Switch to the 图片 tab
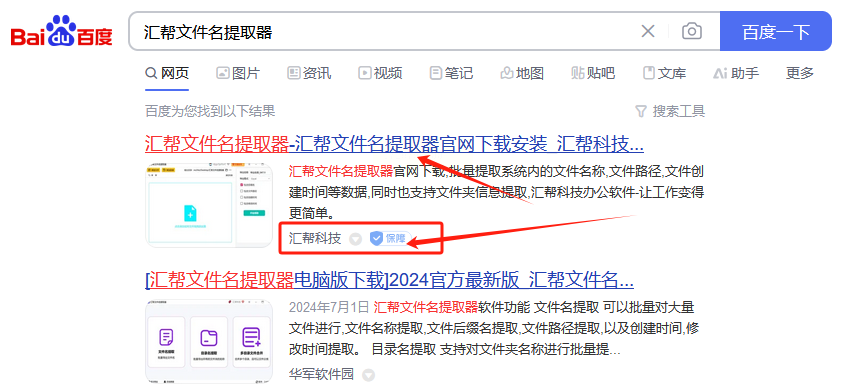846x388 pixels. (x=238, y=73)
